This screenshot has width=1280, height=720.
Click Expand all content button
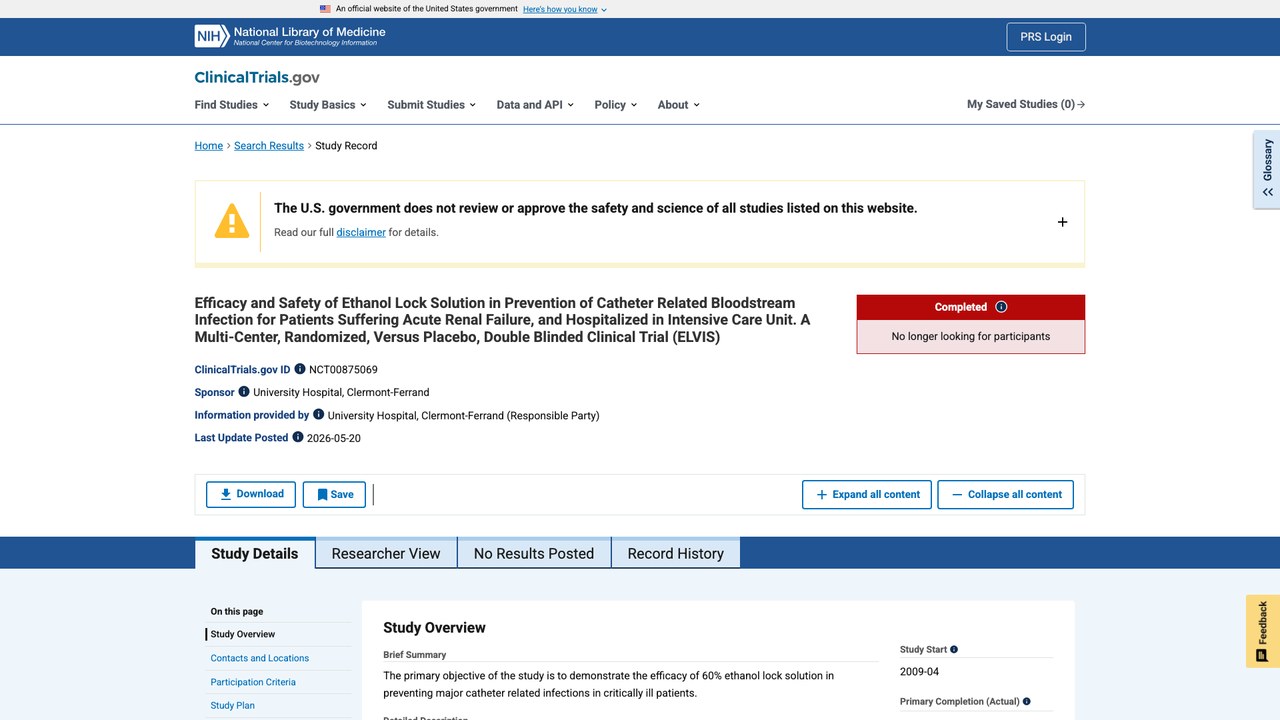click(867, 494)
